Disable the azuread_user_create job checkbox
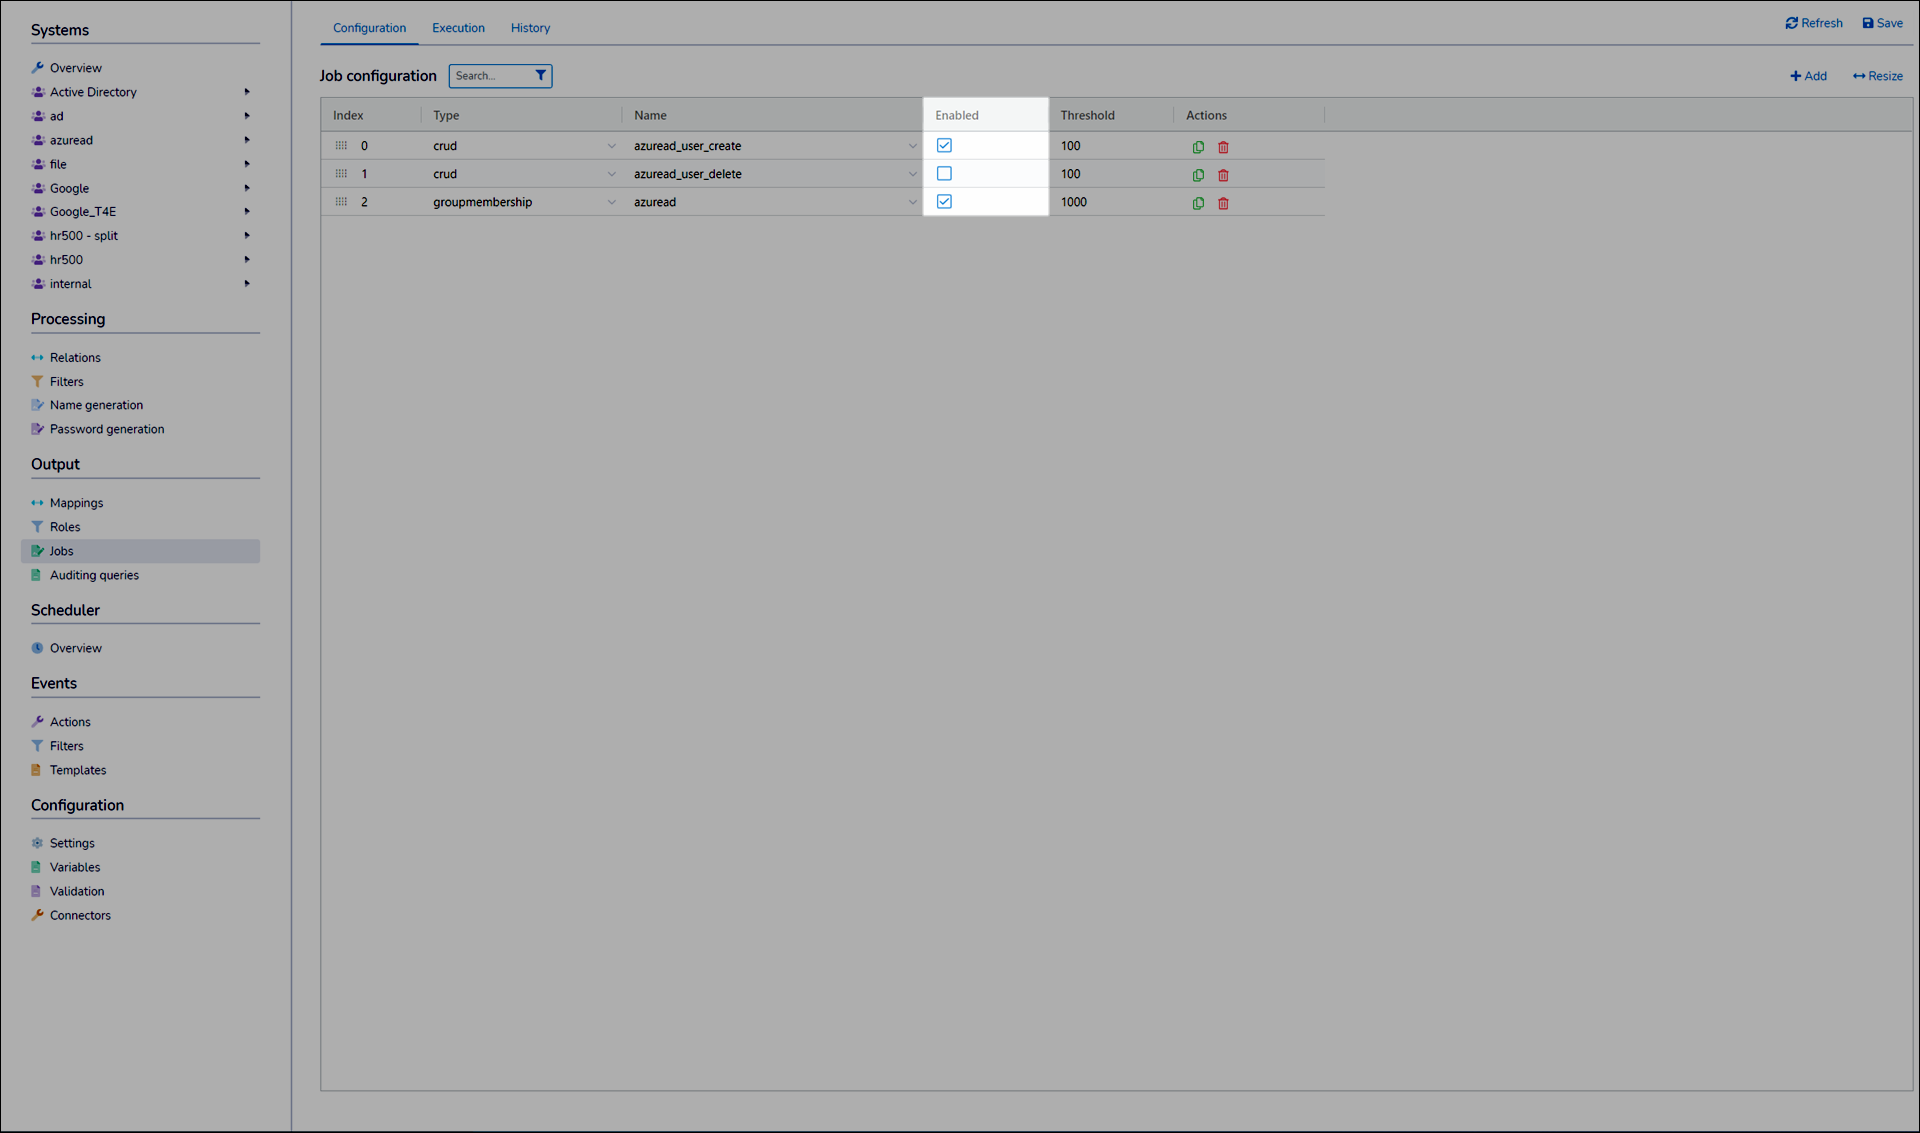Image resolution: width=1920 pixels, height=1133 pixels. coord(944,146)
